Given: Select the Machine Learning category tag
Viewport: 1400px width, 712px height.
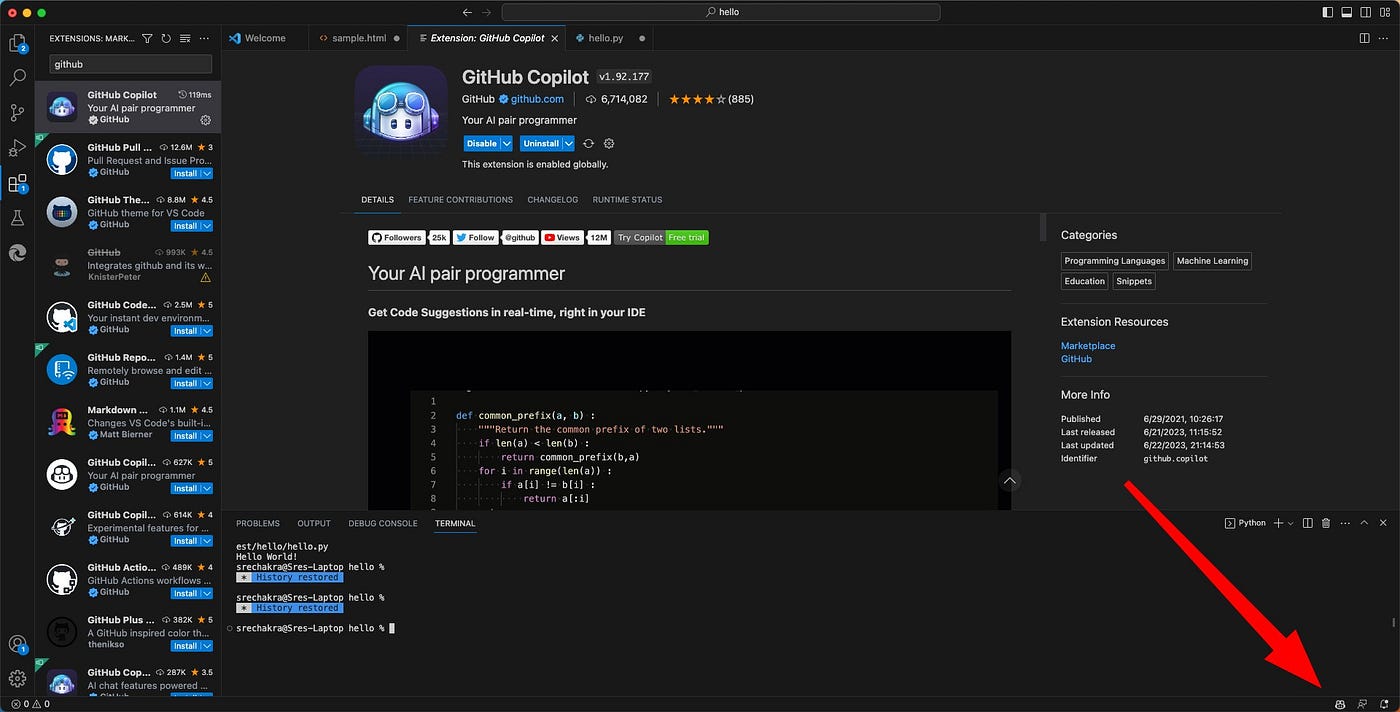Looking at the screenshot, I should coord(1212,261).
